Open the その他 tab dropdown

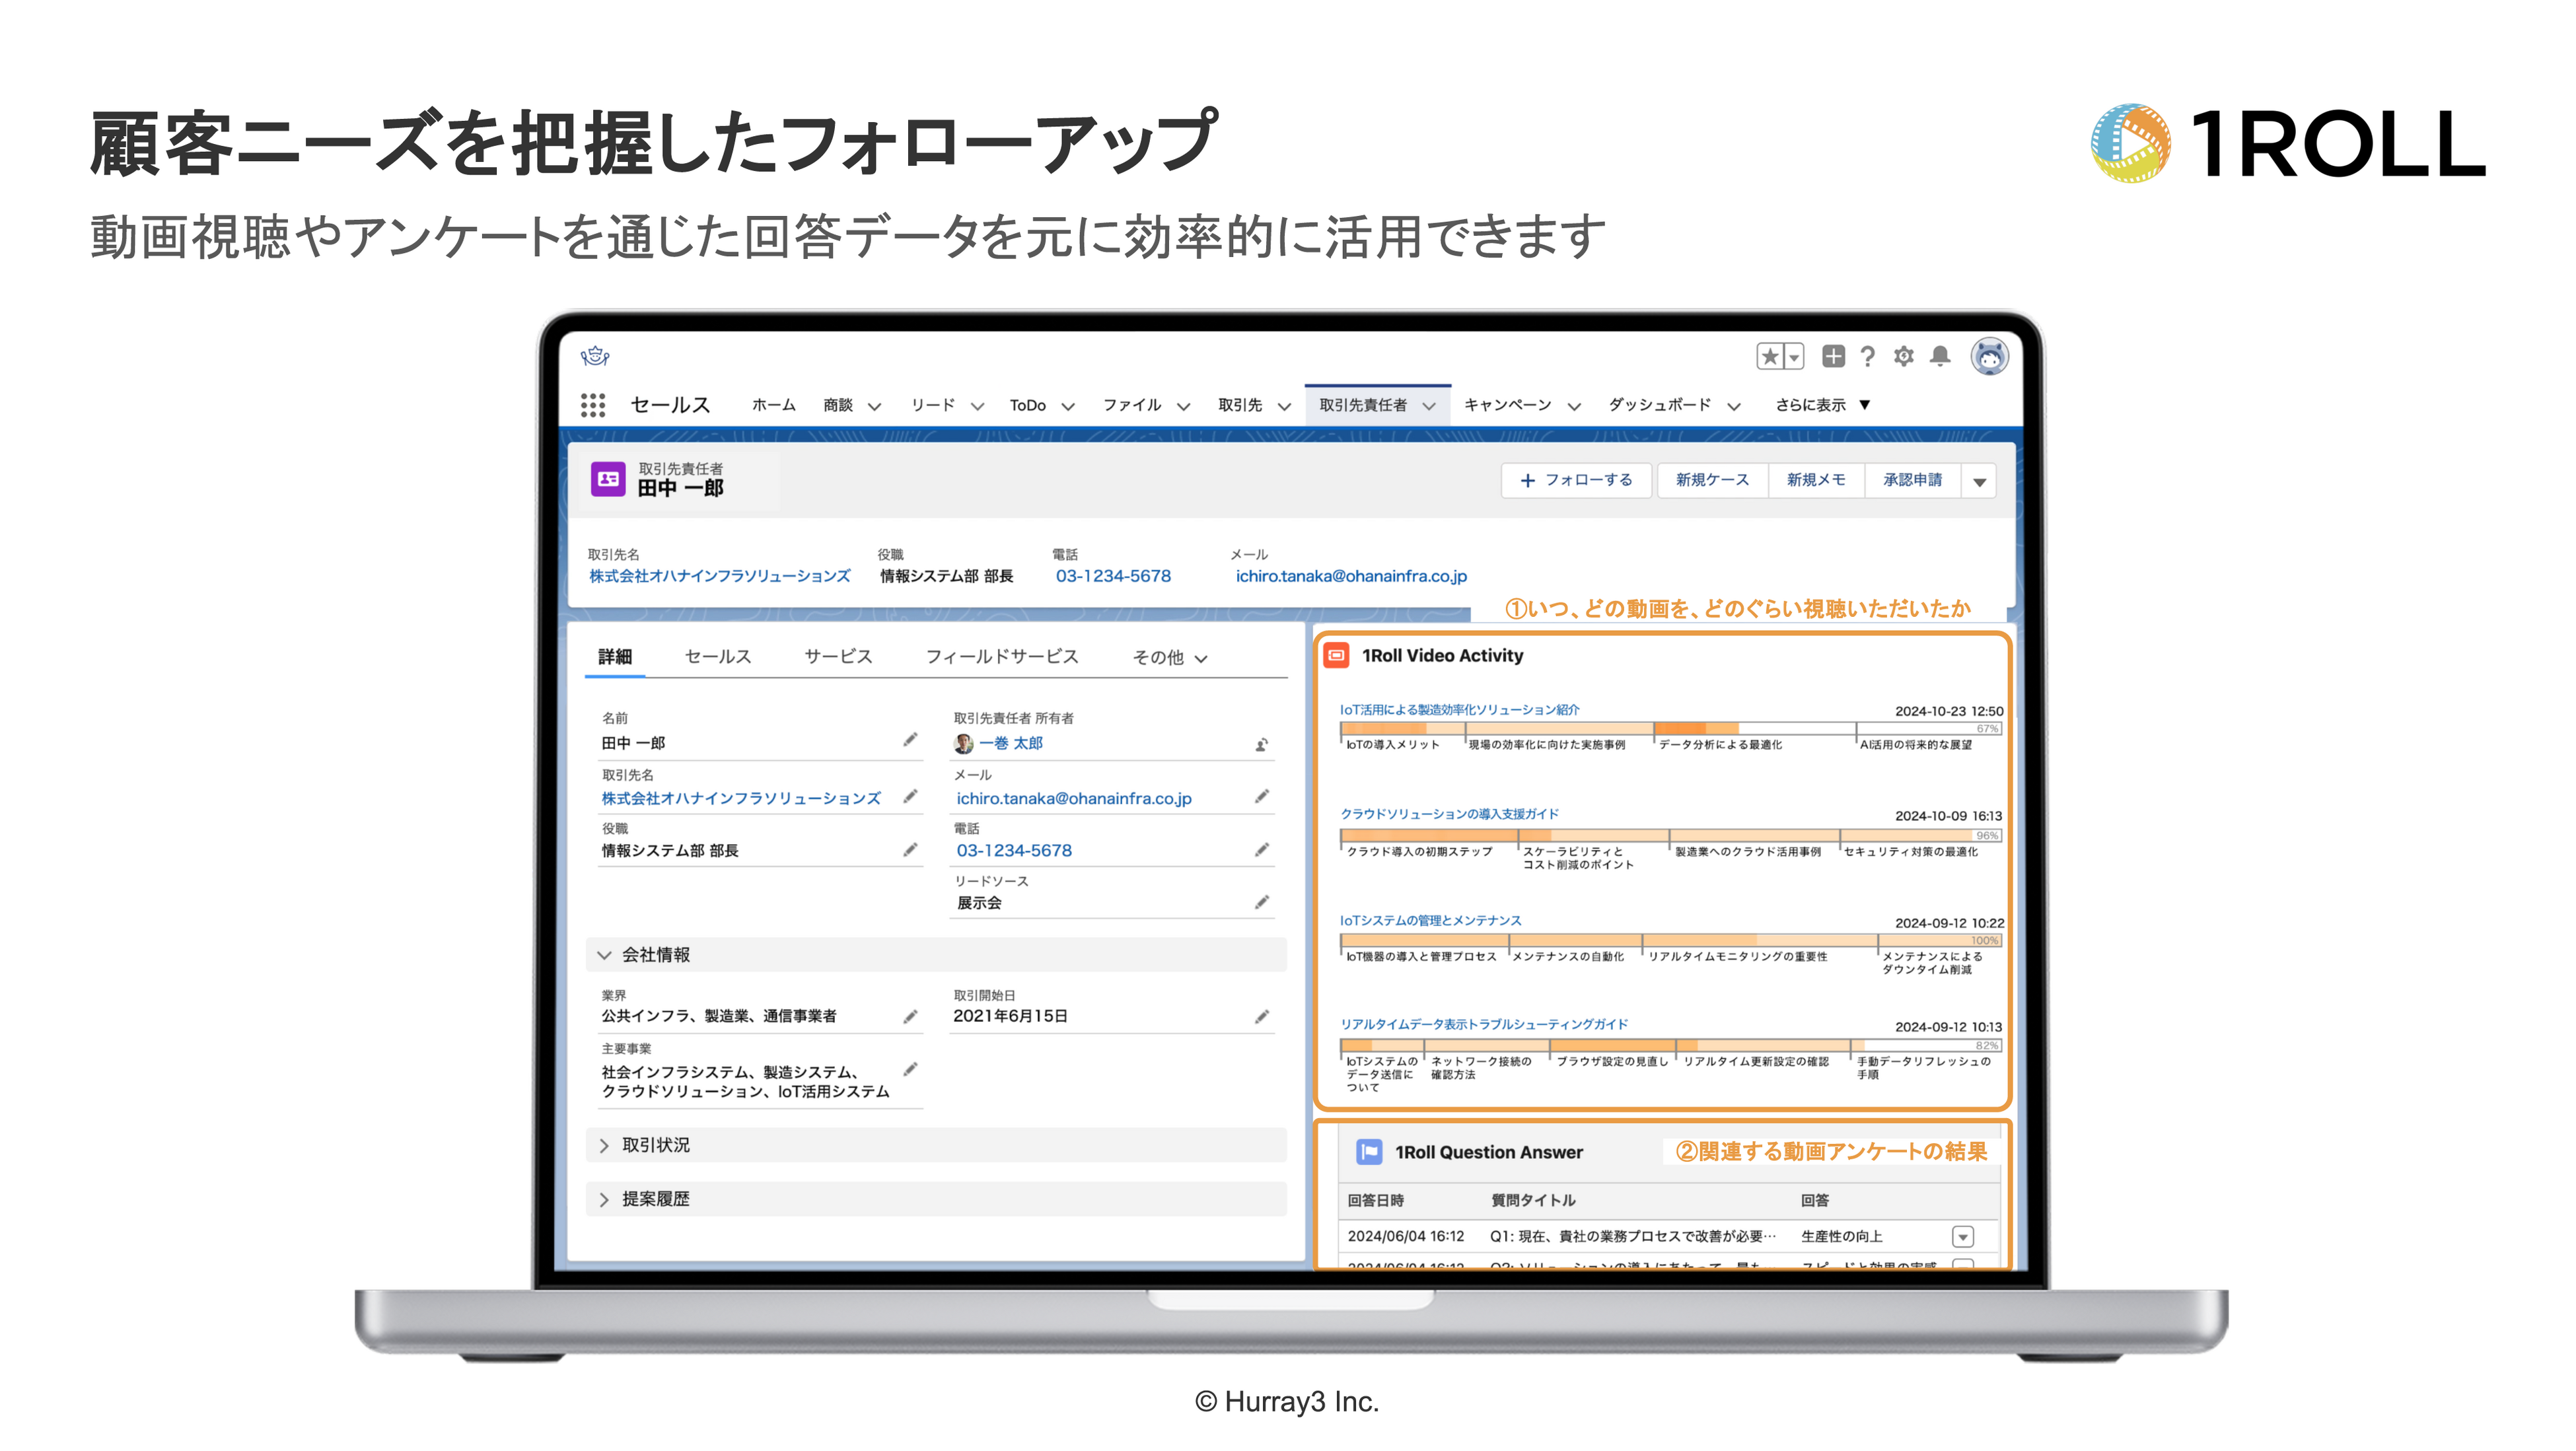(1169, 657)
